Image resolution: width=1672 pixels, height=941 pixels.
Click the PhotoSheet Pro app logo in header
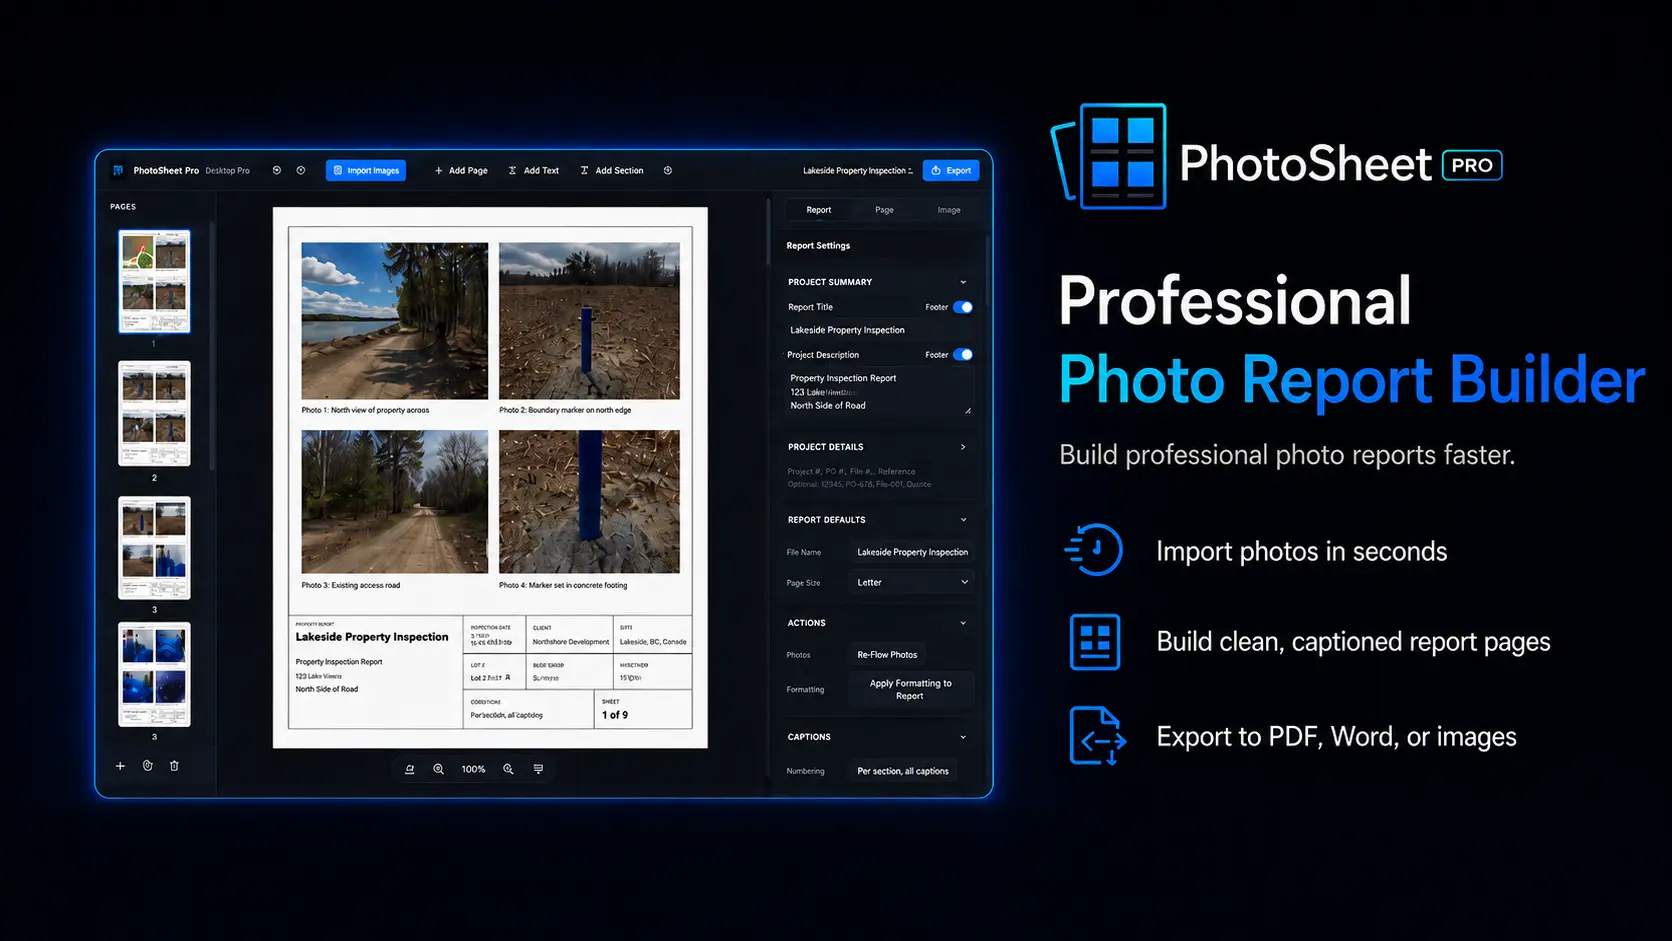click(x=118, y=171)
